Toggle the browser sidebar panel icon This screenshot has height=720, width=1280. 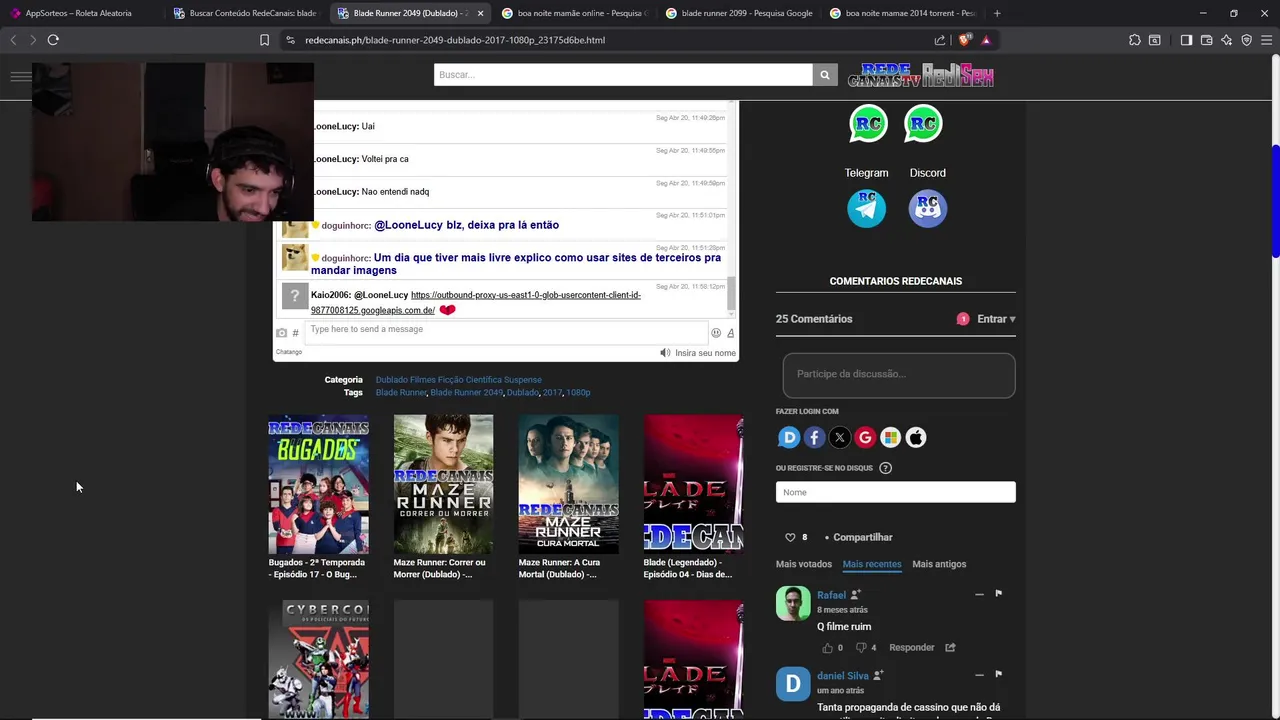(1186, 40)
